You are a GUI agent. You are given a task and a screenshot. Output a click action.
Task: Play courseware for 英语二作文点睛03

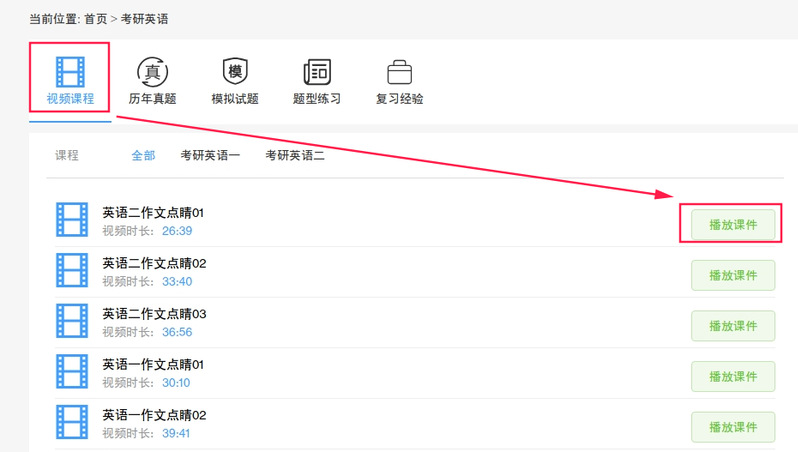[732, 326]
